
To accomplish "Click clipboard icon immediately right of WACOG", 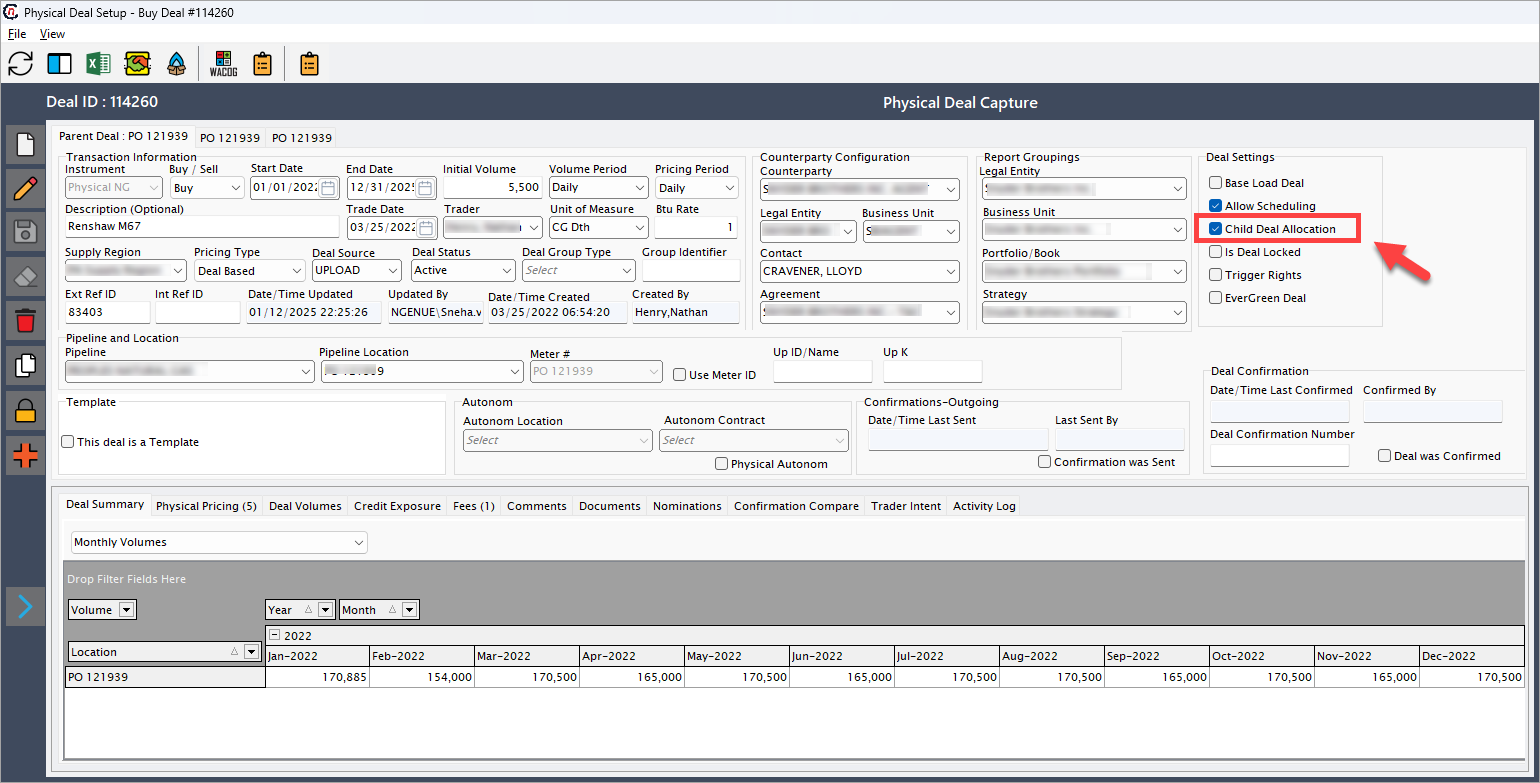I will pos(262,64).
